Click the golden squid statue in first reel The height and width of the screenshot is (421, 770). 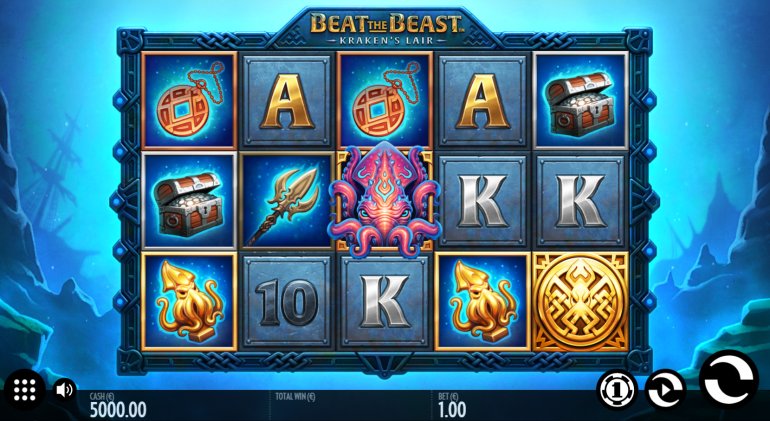189,302
